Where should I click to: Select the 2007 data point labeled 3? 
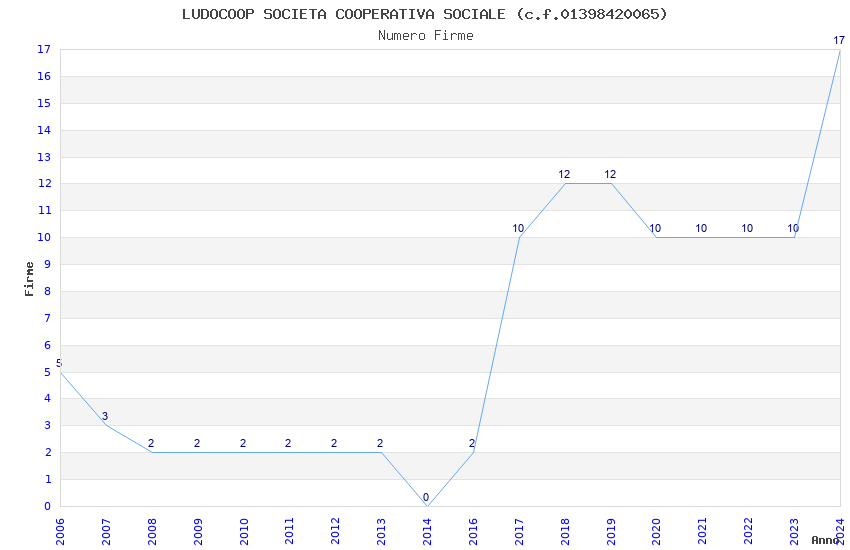pyautogui.click(x=106, y=425)
